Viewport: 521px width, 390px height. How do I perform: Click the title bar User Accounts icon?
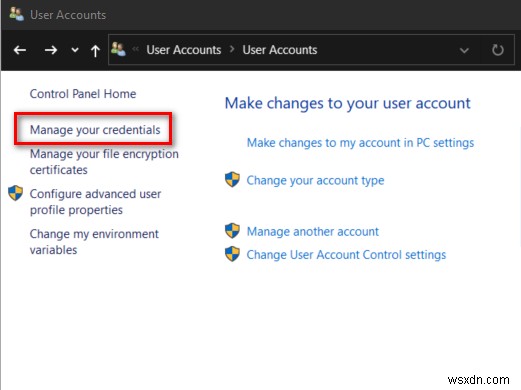pos(16,14)
